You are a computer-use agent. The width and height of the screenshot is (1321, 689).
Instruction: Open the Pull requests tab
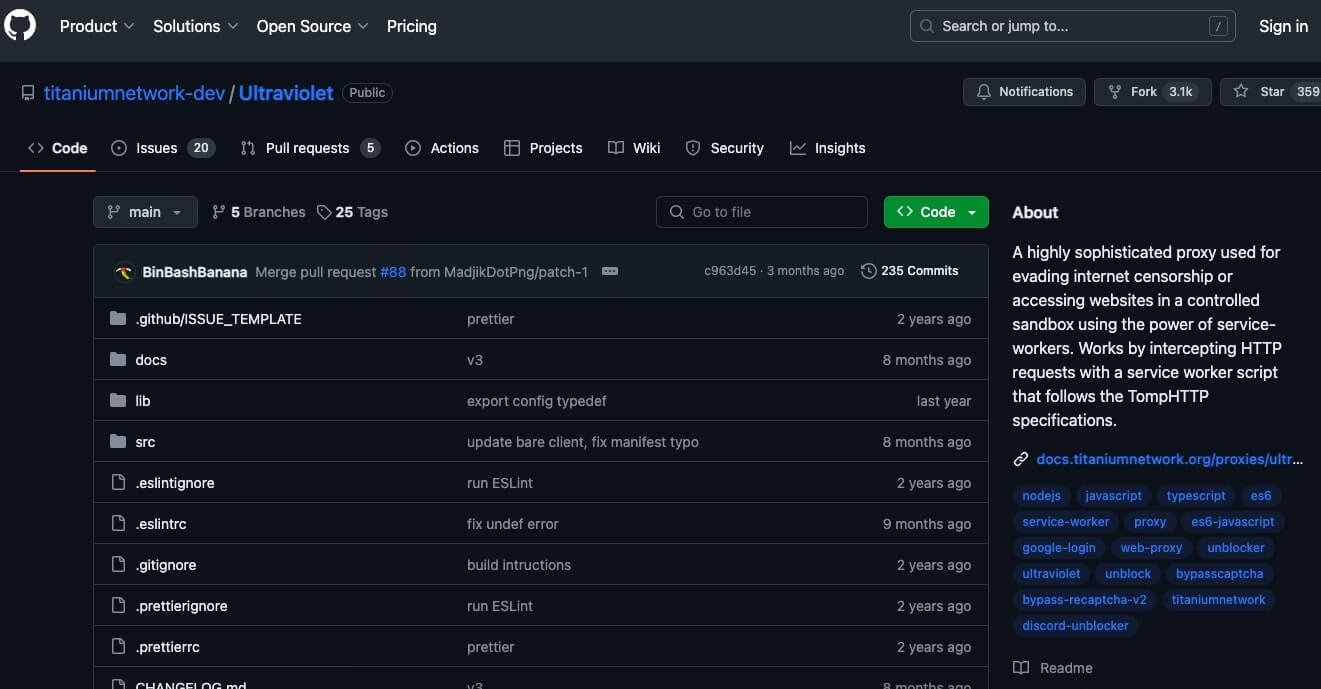pyautogui.click(x=310, y=148)
